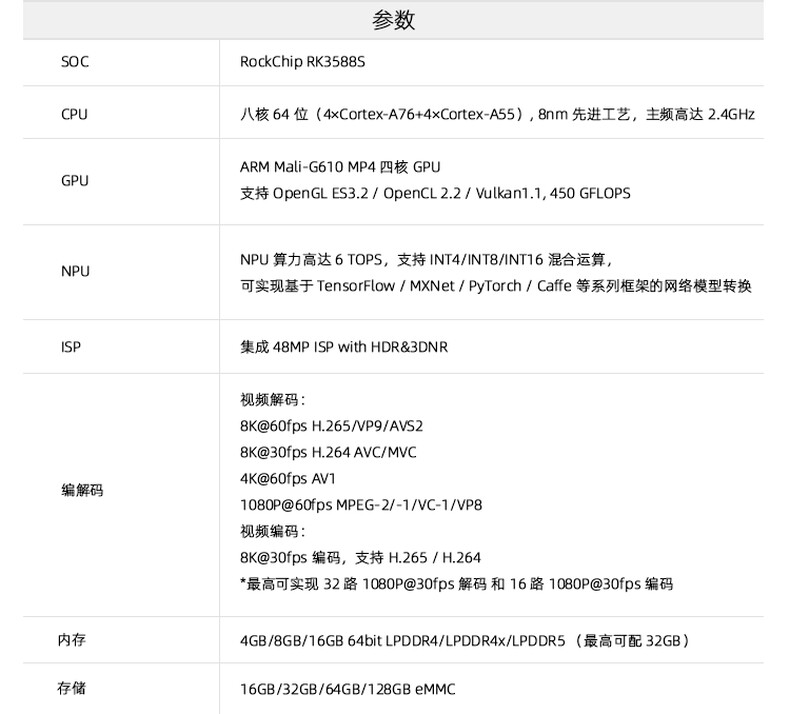Click the 4K@60fps AV1 line
790x714 pixels.
[x=288, y=479]
